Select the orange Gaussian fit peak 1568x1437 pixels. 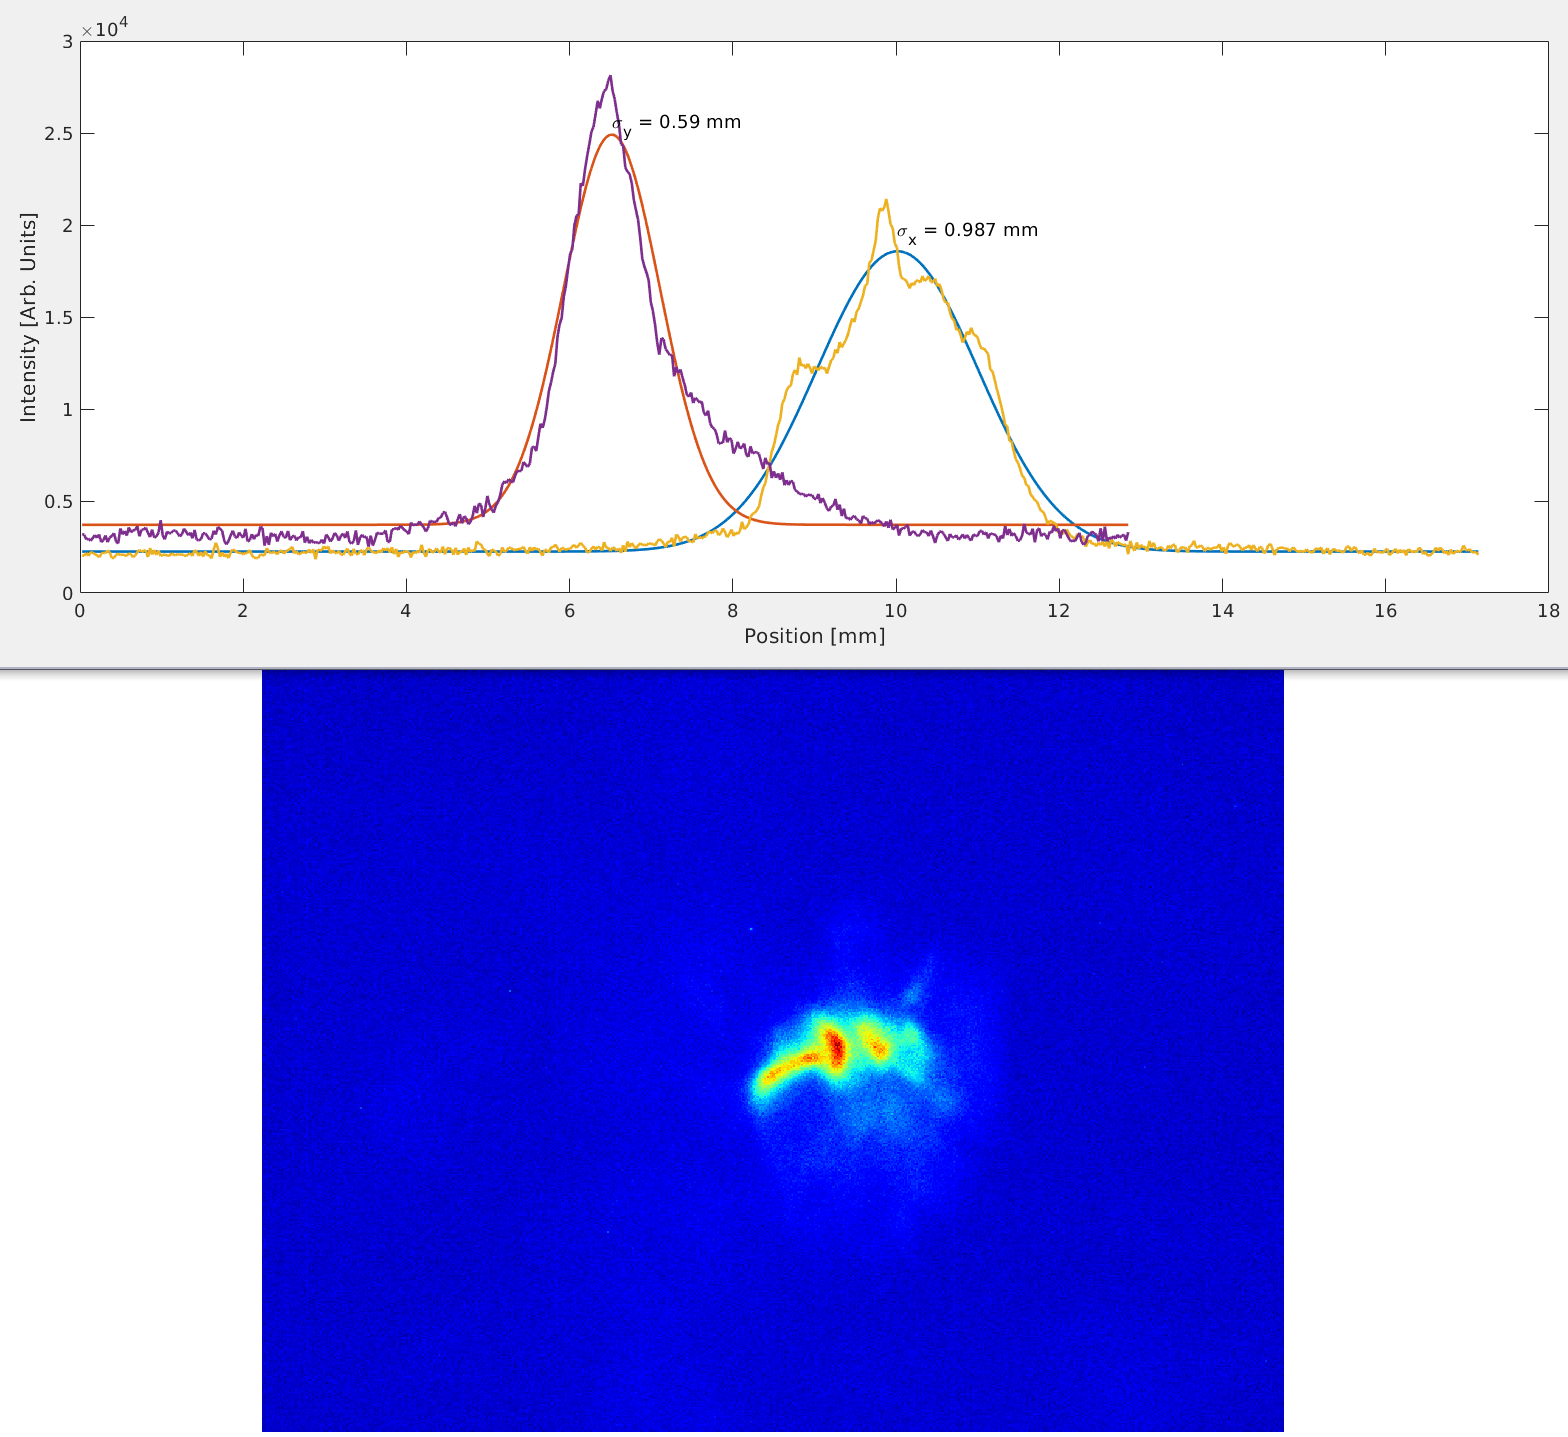(612, 135)
